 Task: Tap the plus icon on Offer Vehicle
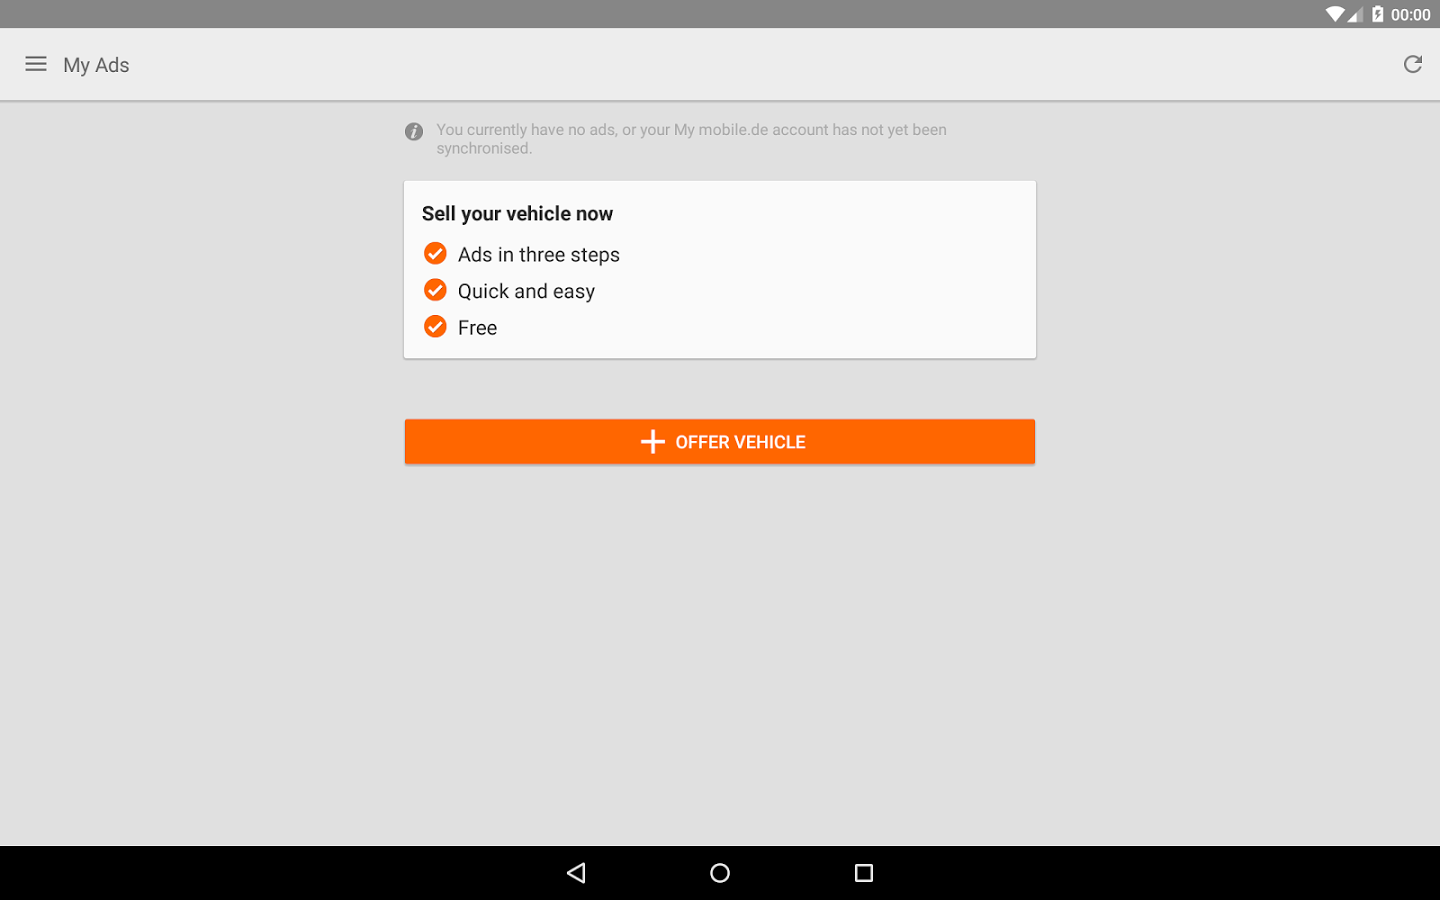(652, 442)
